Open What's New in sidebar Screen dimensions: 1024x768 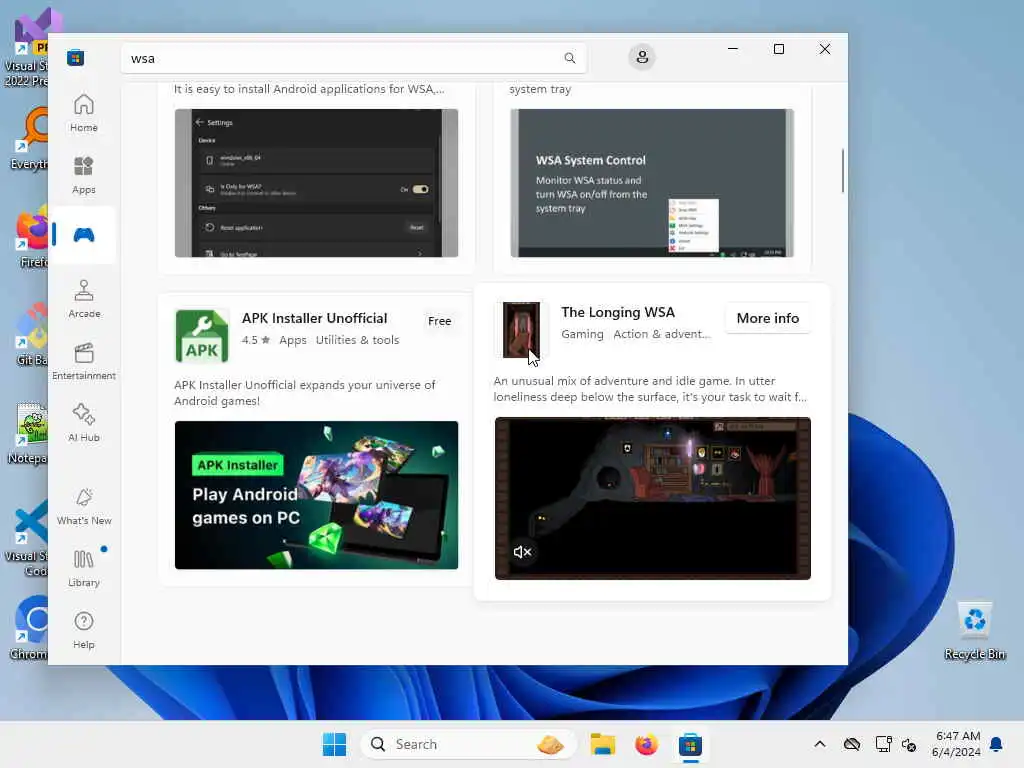pyautogui.click(x=84, y=507)
